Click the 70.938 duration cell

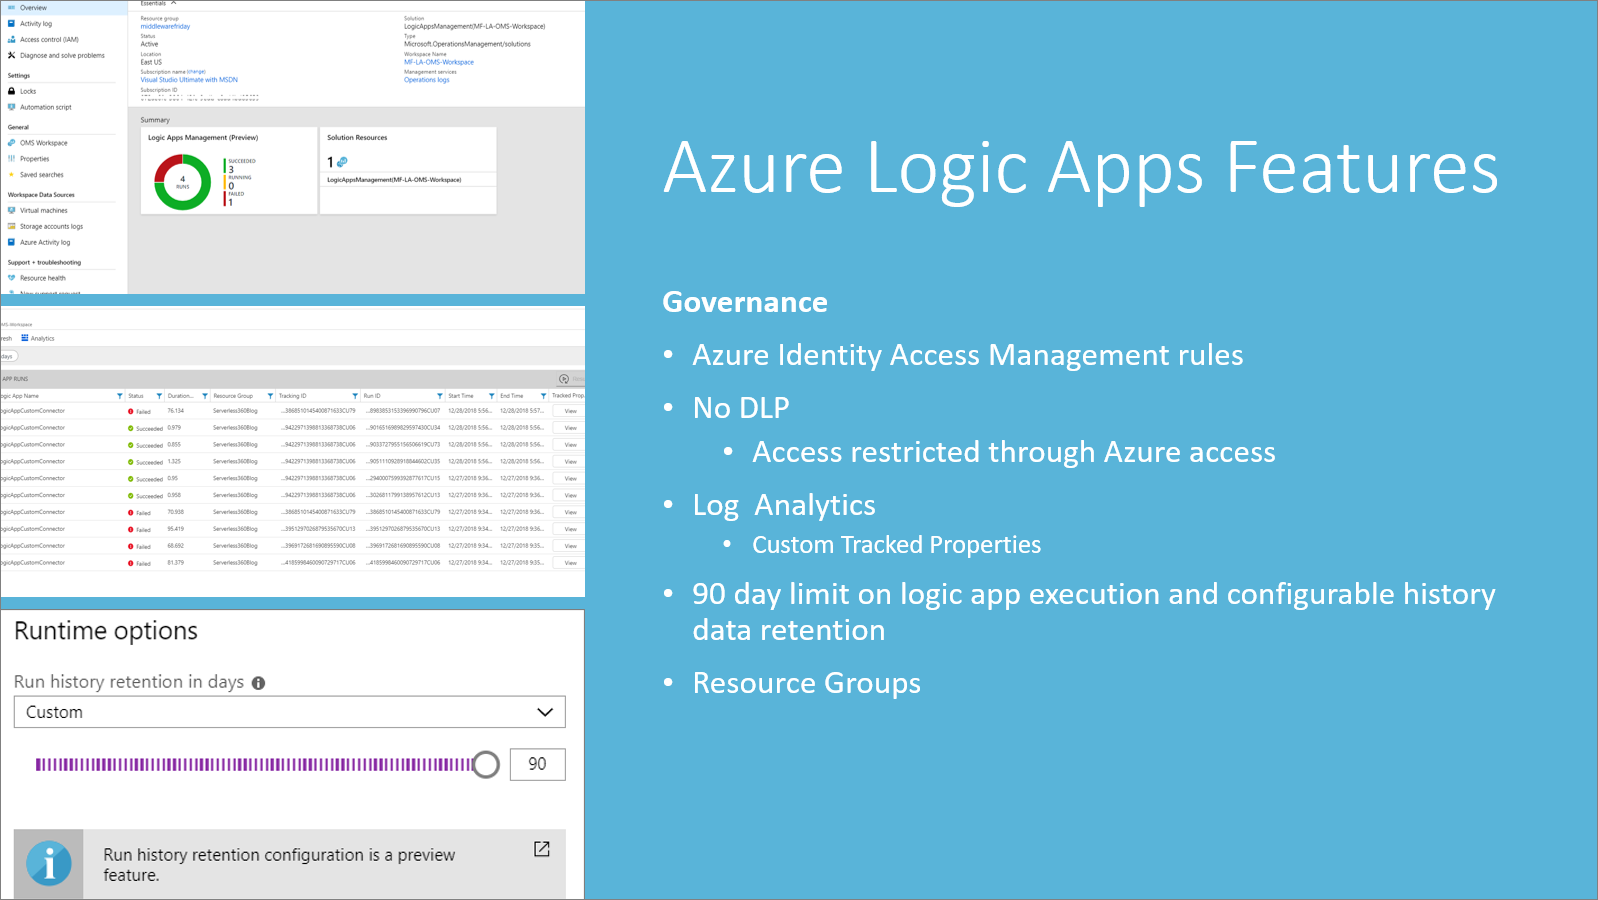tap(176, 512)
